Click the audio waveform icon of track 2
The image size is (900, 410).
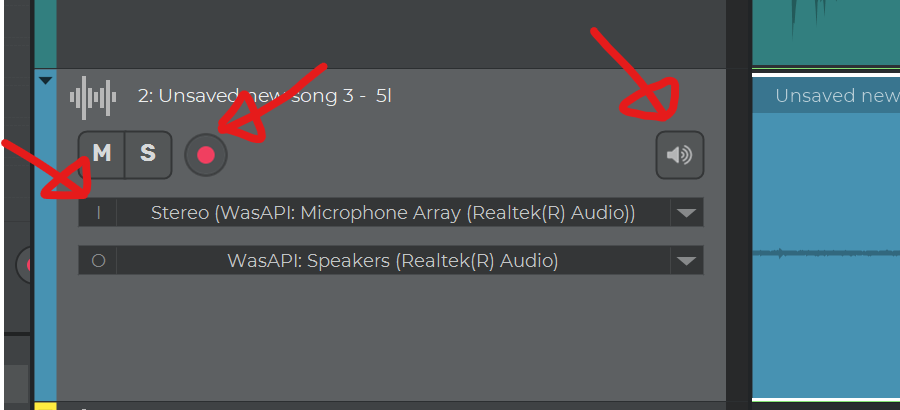click(x=93, y=98)
